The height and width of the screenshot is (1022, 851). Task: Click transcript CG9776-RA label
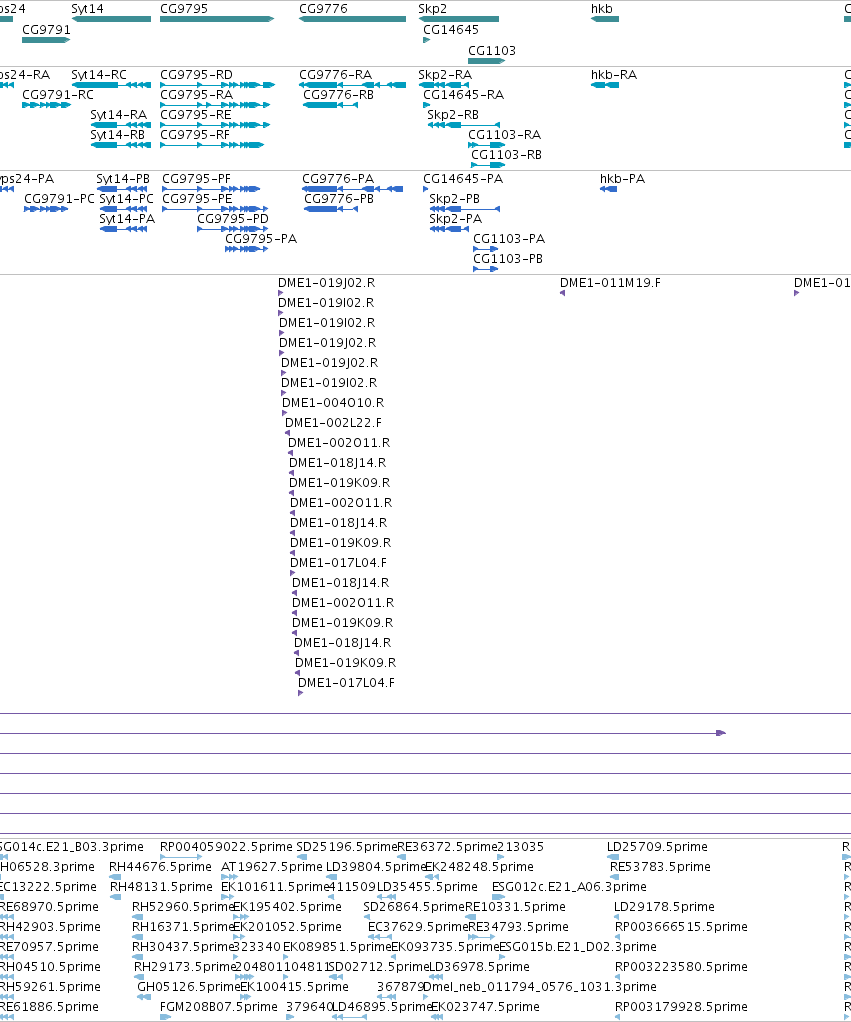336,74
